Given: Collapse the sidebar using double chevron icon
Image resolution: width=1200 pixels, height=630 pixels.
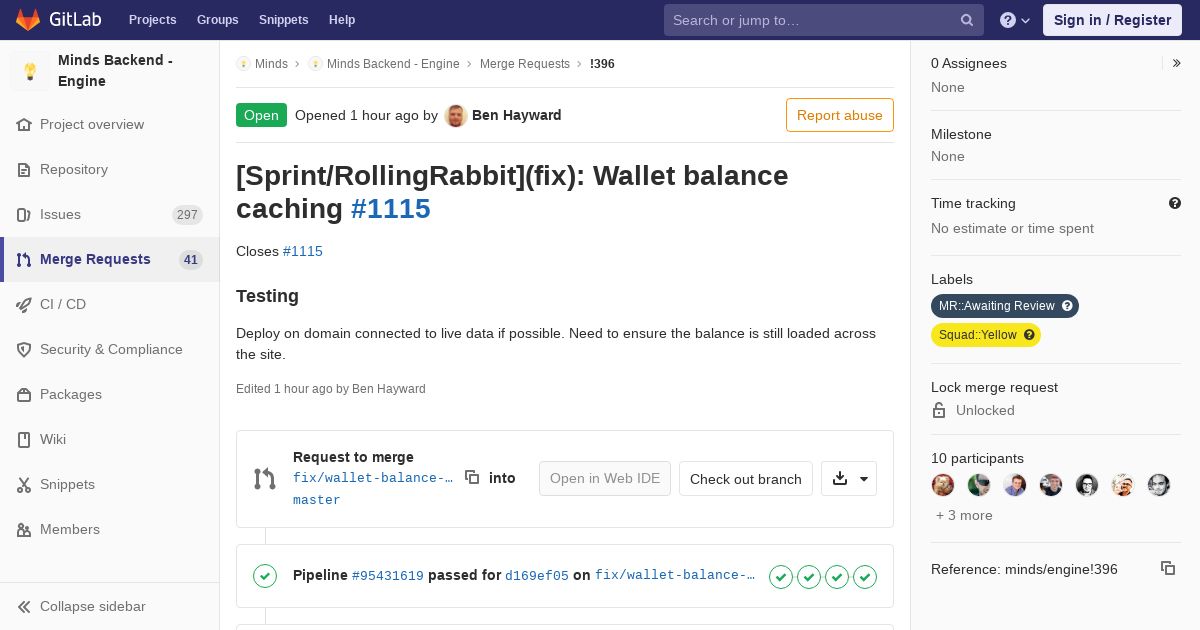Looking at the screenshot, I should [24, 607].
